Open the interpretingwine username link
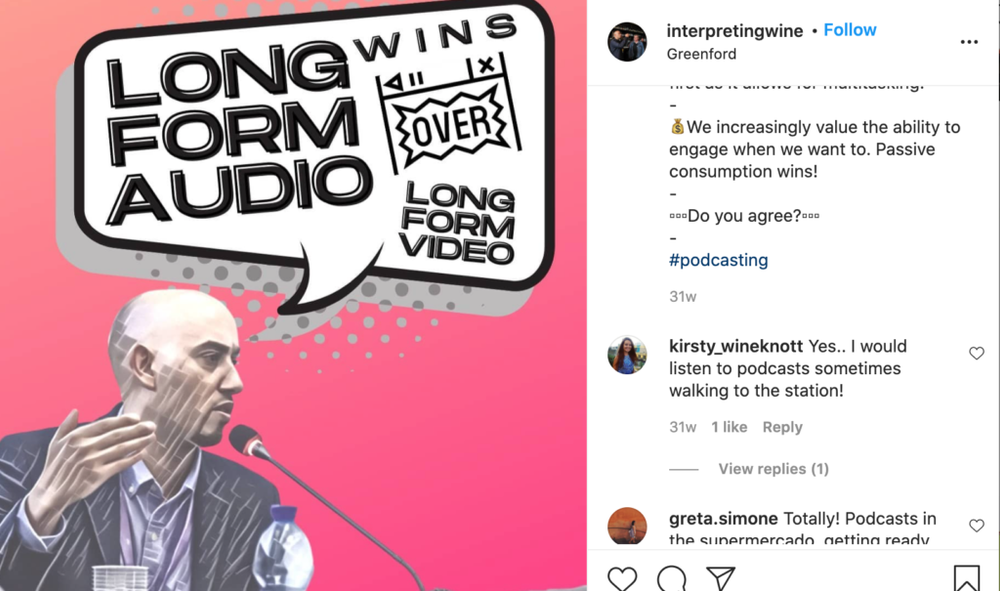Viewport: 1000px width, 591px height. (x=735, y=31)
